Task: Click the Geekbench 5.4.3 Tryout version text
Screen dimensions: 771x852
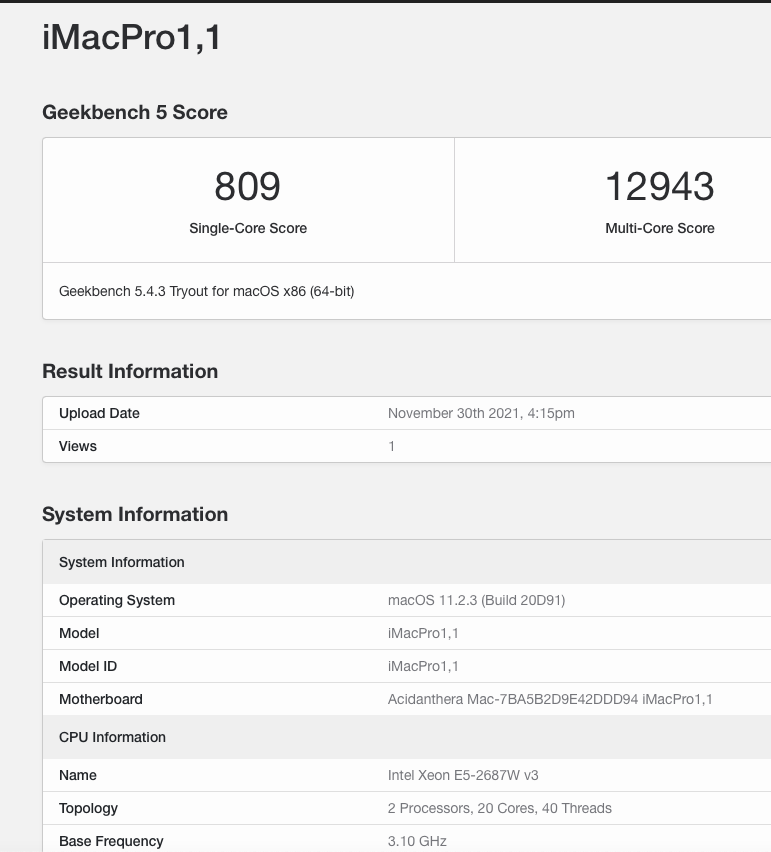Action: pos(206,291)
